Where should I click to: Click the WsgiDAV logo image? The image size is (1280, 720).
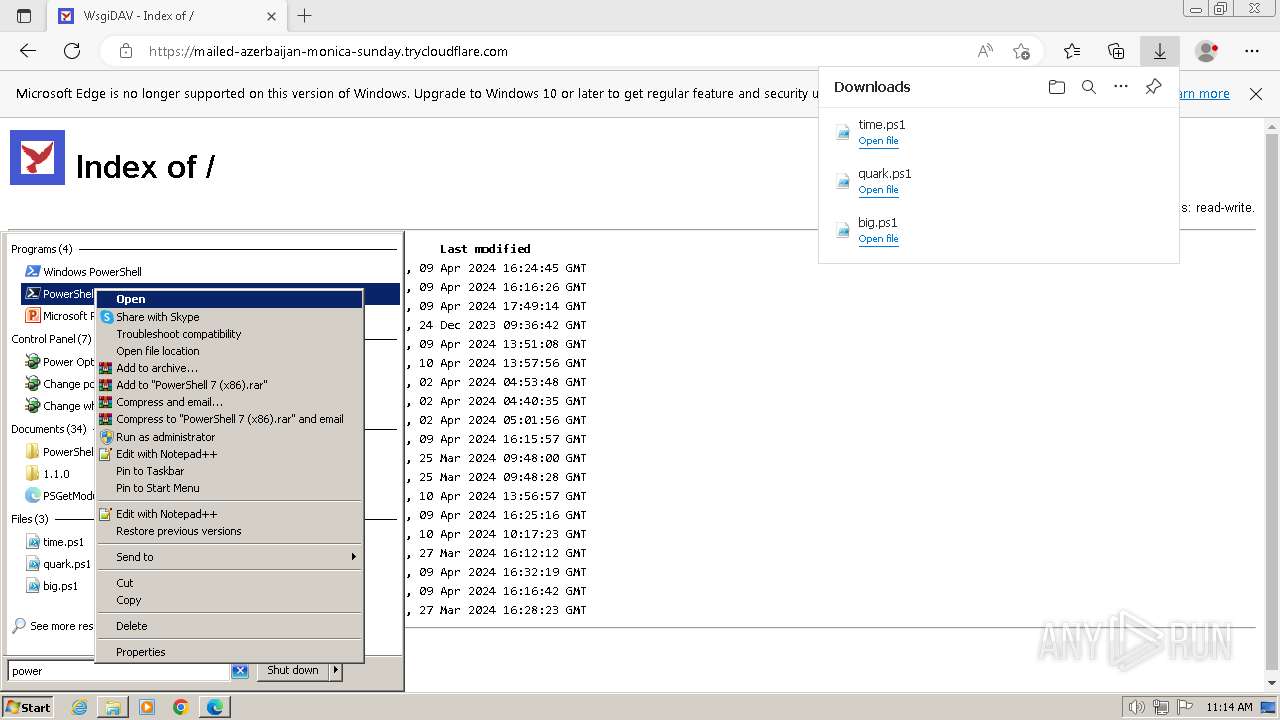(38, 158)
